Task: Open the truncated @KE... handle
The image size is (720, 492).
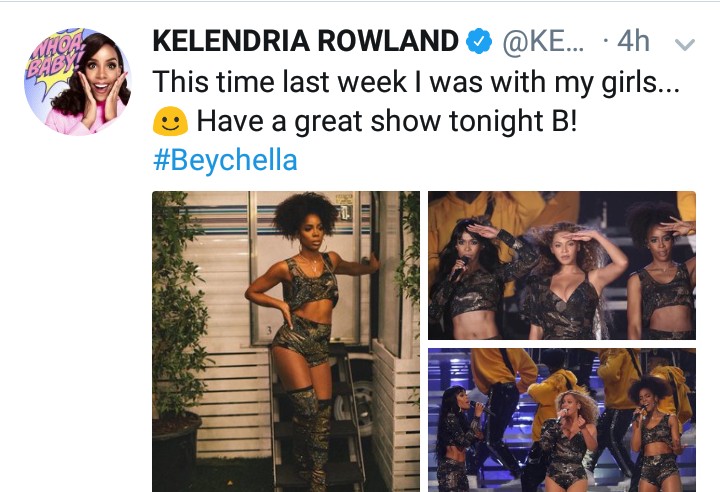Action: 543,41
